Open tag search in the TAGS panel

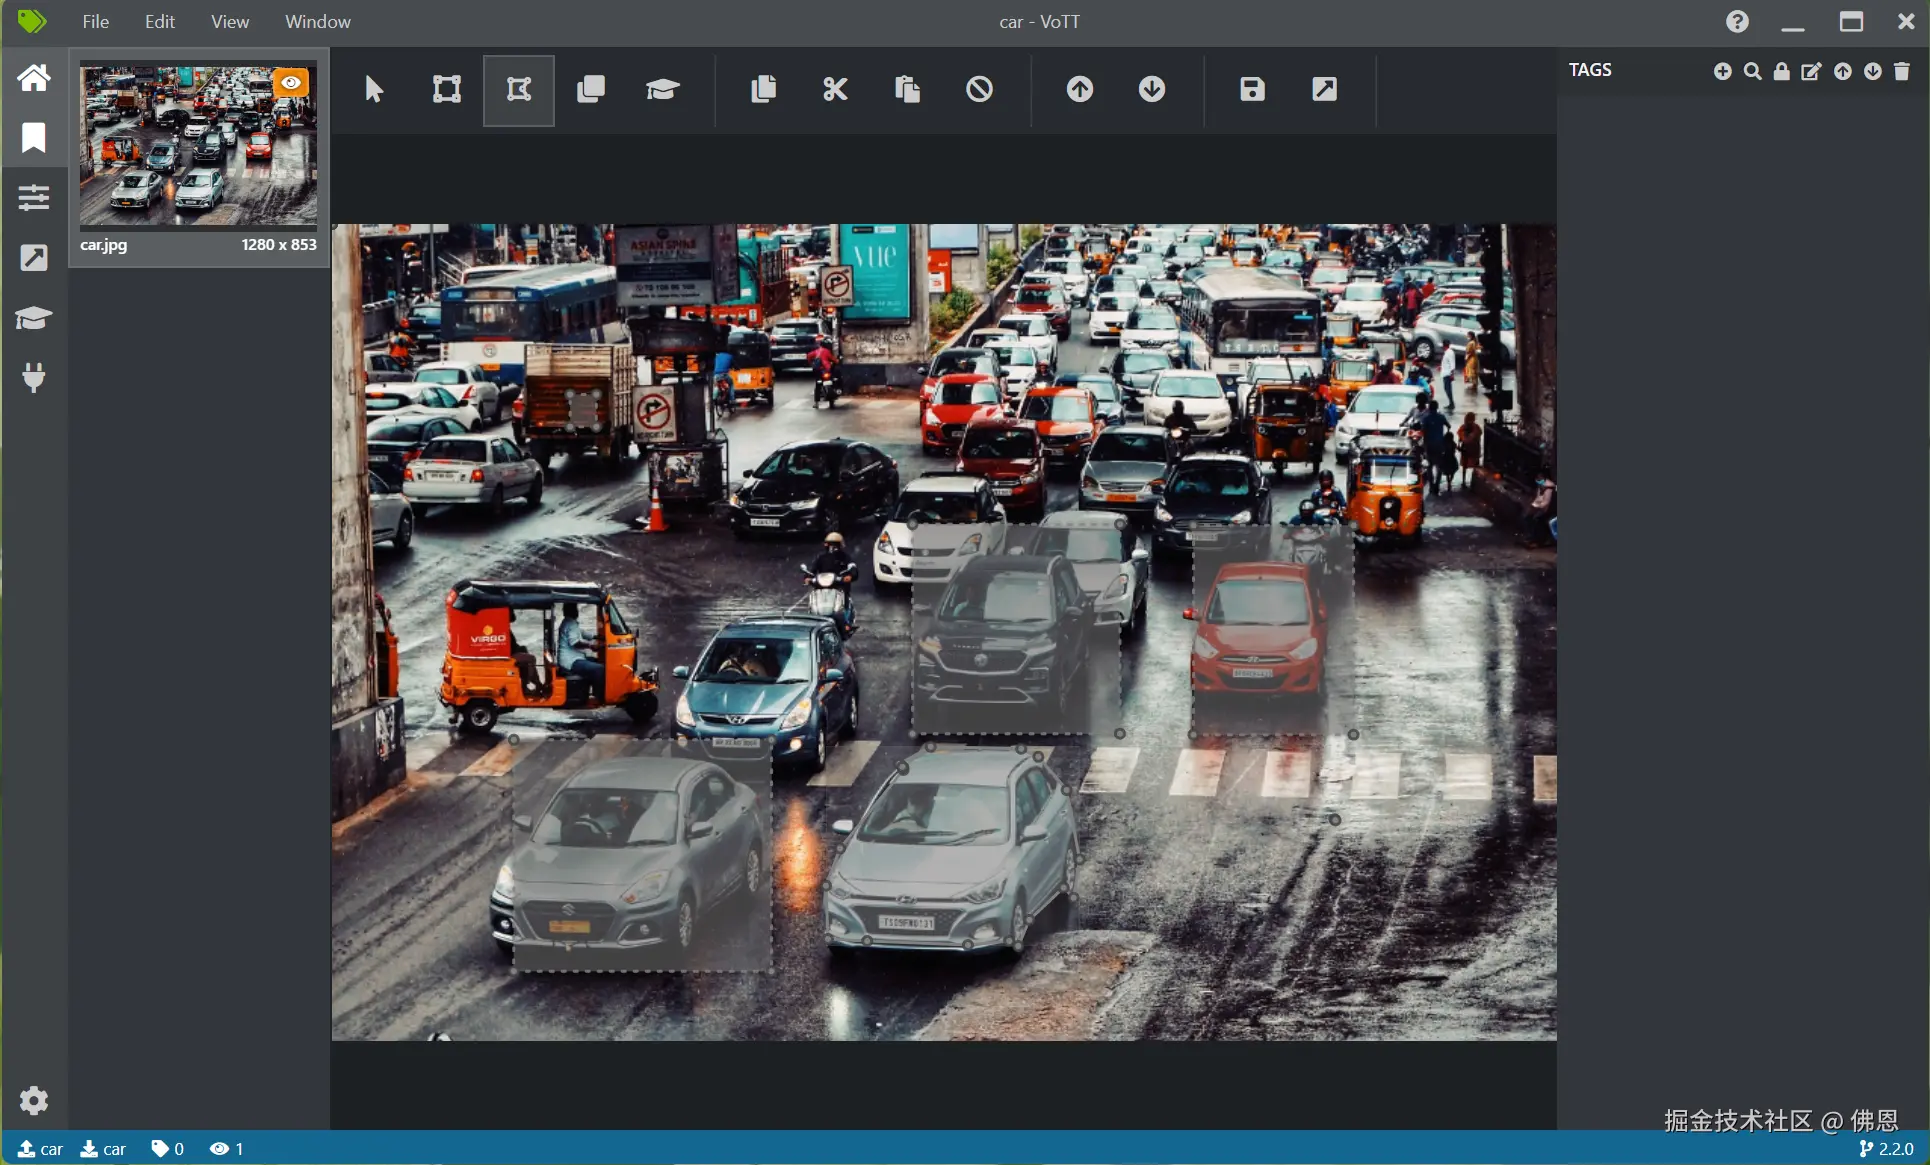coord(1752,71)
